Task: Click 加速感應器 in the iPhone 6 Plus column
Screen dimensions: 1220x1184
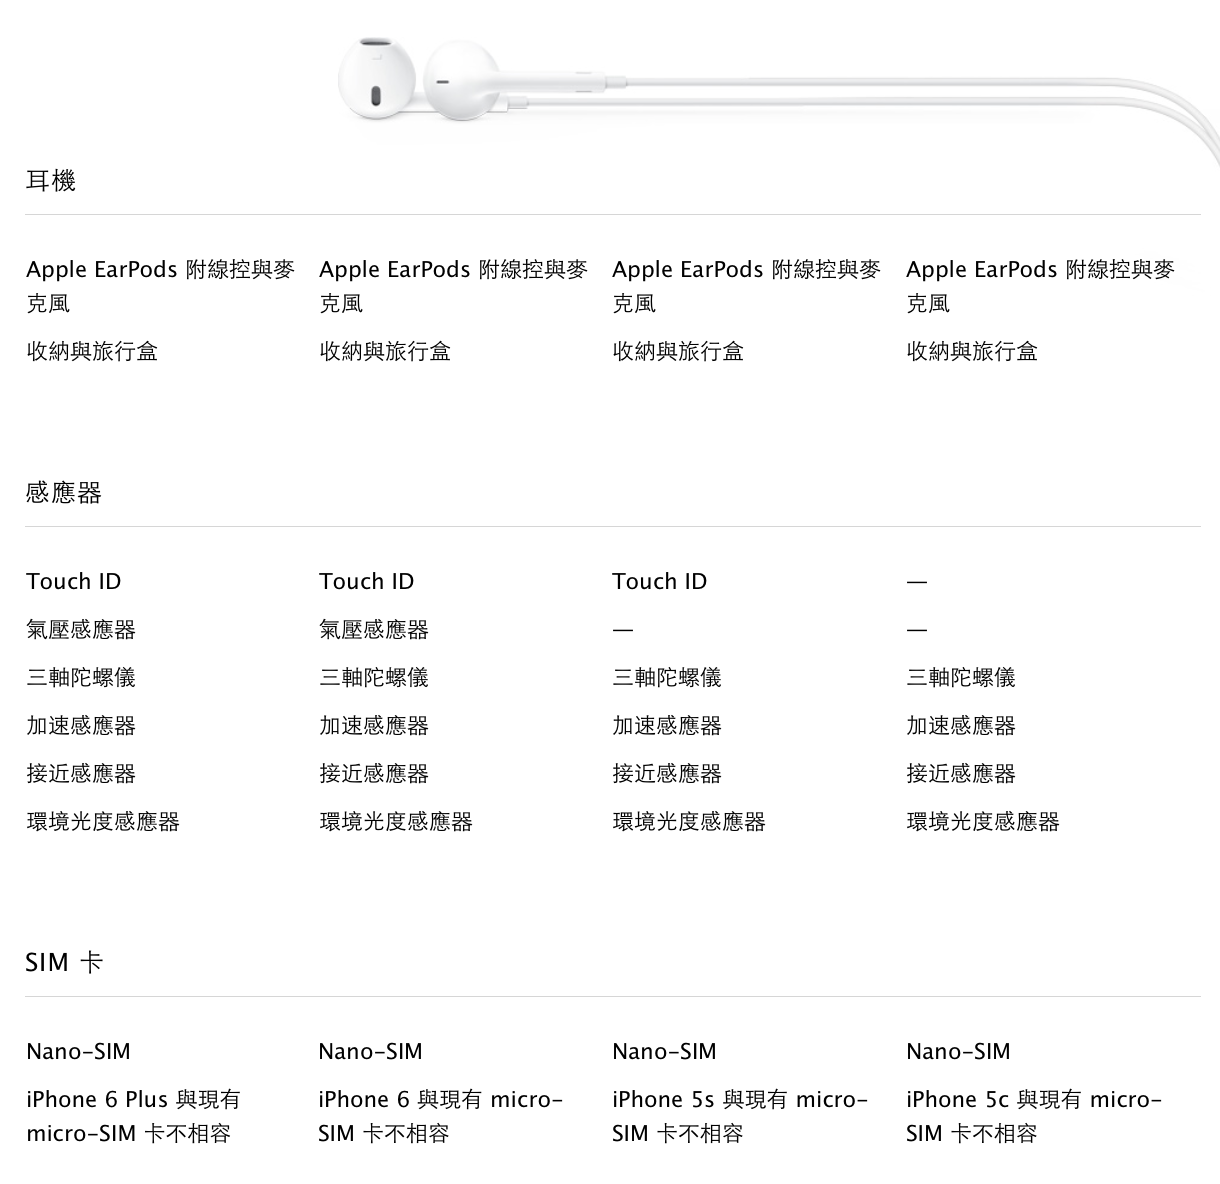Action: (81, 726)
